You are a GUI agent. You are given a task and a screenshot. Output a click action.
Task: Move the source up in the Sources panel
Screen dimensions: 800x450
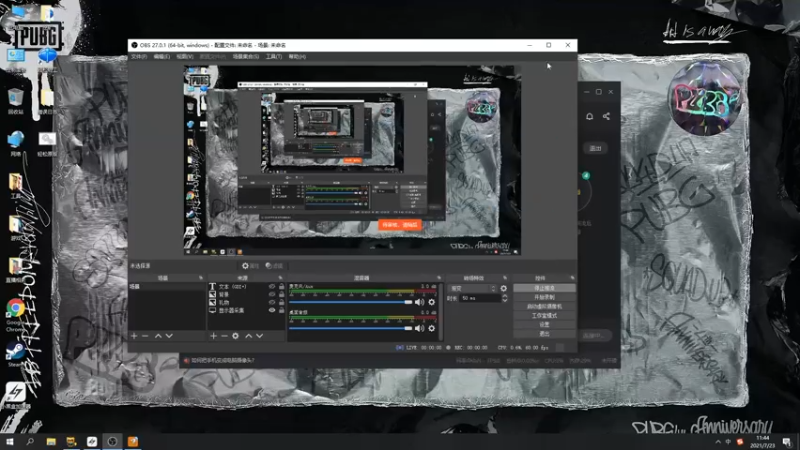click(x=248, y=336)
